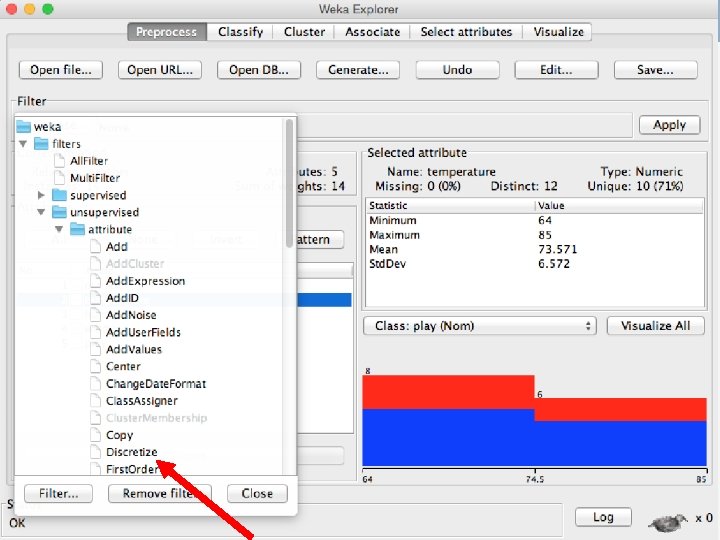This screenshot has height=540, width=720.
Task: Expand the supervised tree node
Action: click(x=41, y=195)
